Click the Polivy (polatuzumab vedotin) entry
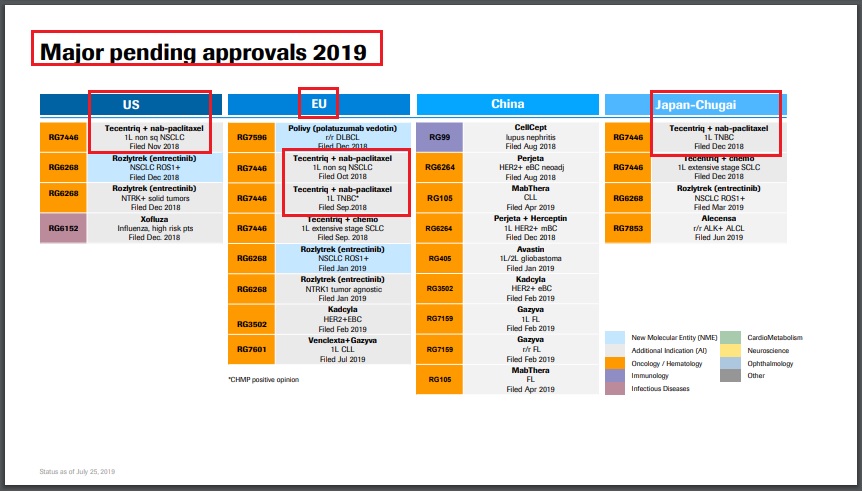862x492 pixels. 342,137
